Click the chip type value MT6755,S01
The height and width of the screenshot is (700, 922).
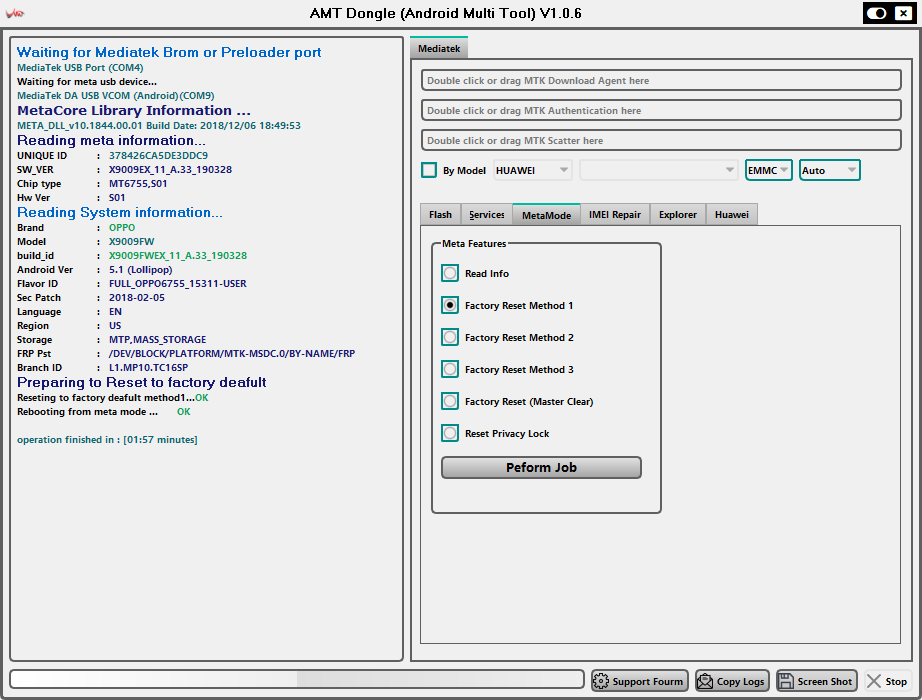click(138, 184)
